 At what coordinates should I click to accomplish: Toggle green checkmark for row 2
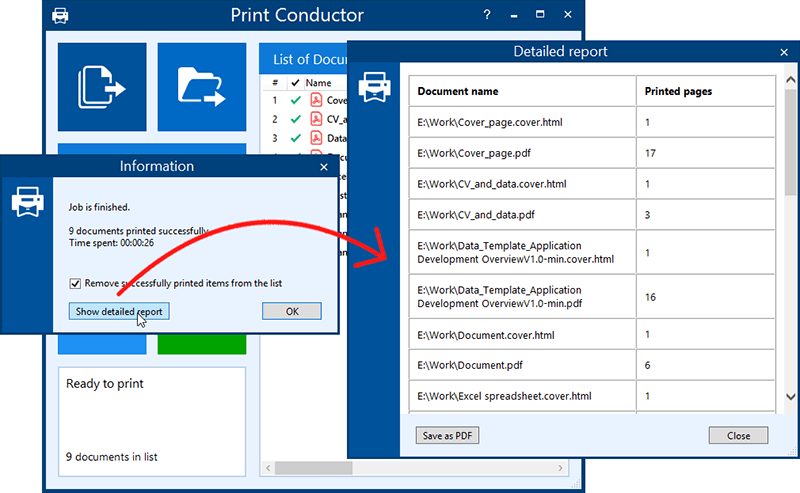(295, 119)
